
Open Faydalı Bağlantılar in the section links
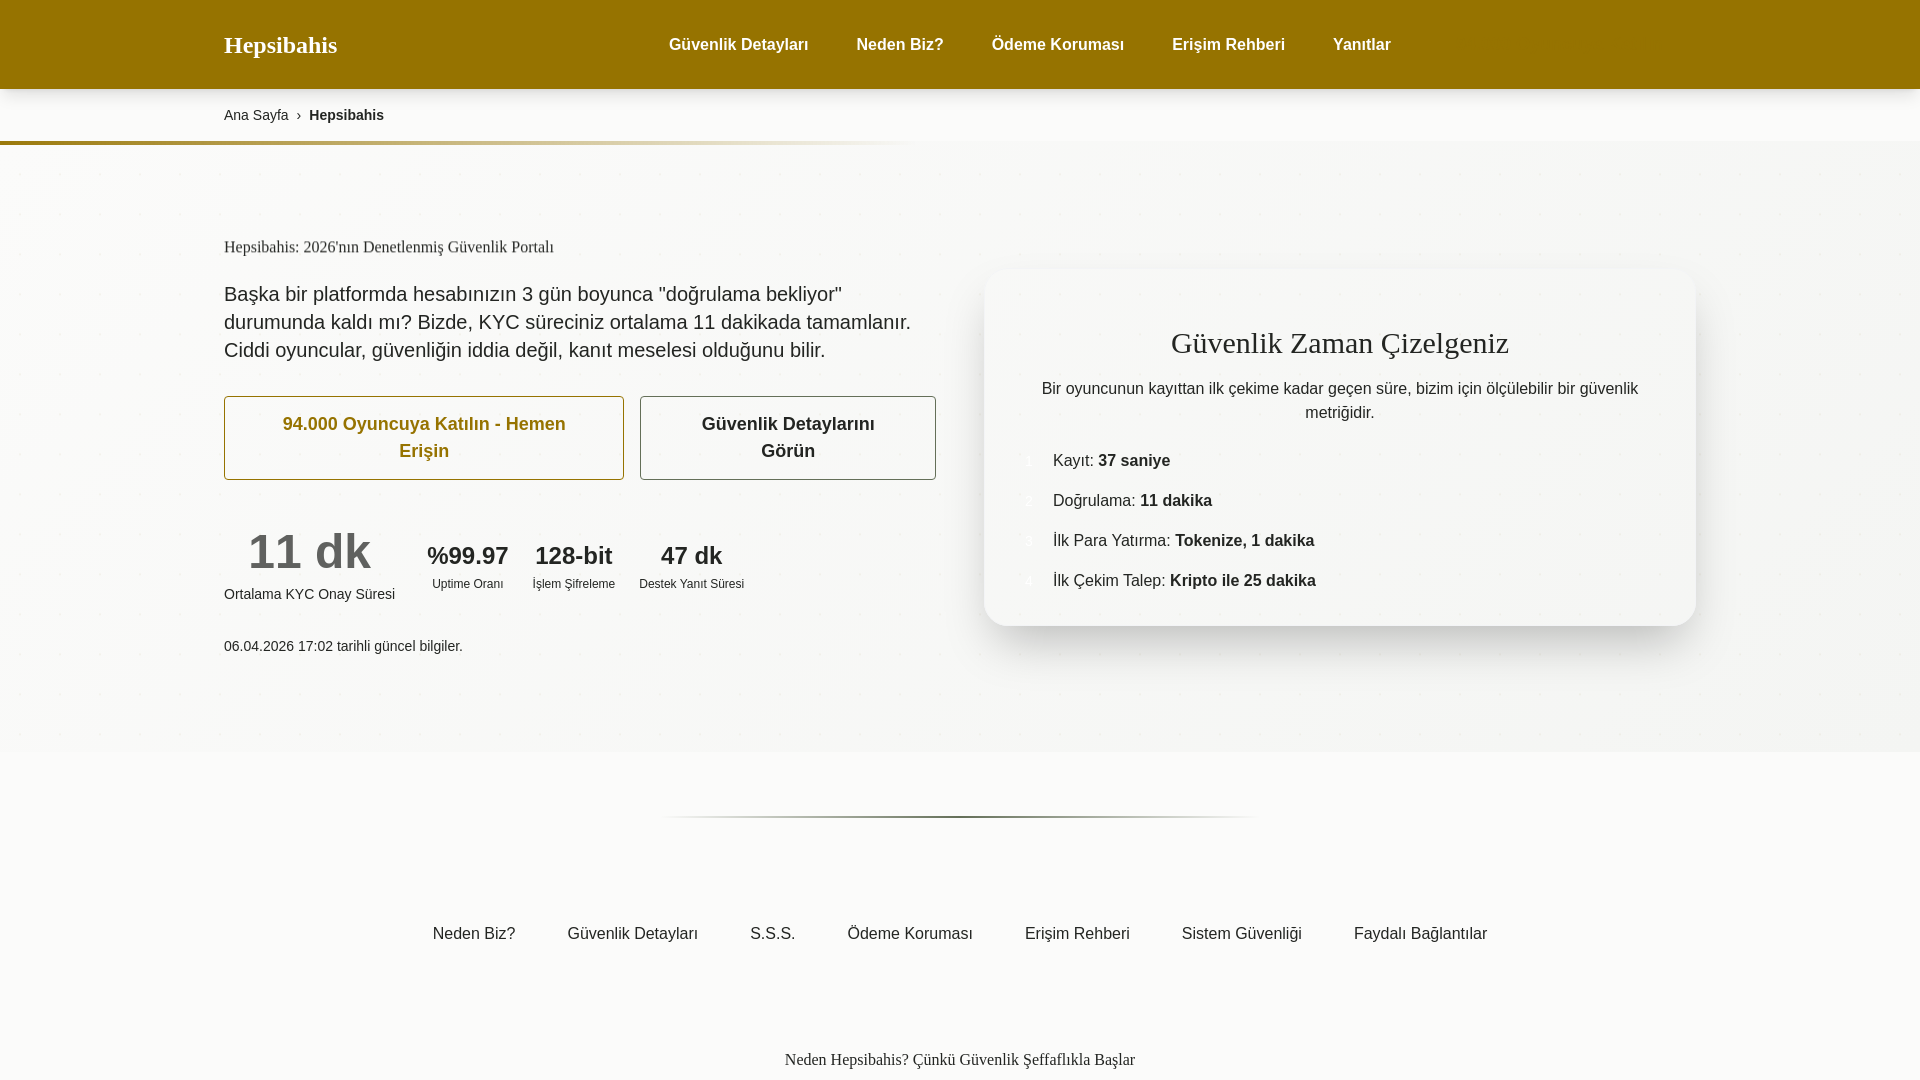1420,934
